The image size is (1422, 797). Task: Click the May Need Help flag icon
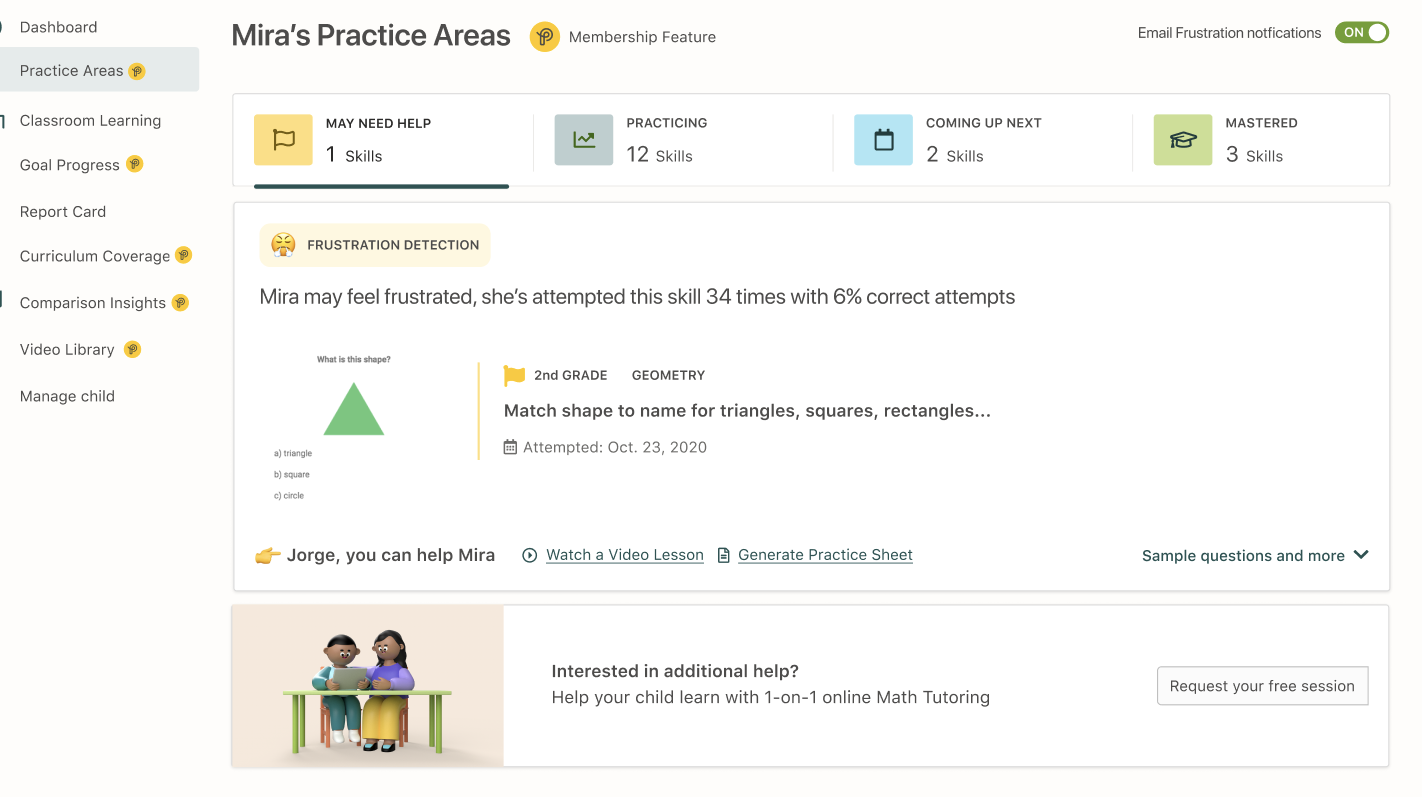[x=283, y=140]
